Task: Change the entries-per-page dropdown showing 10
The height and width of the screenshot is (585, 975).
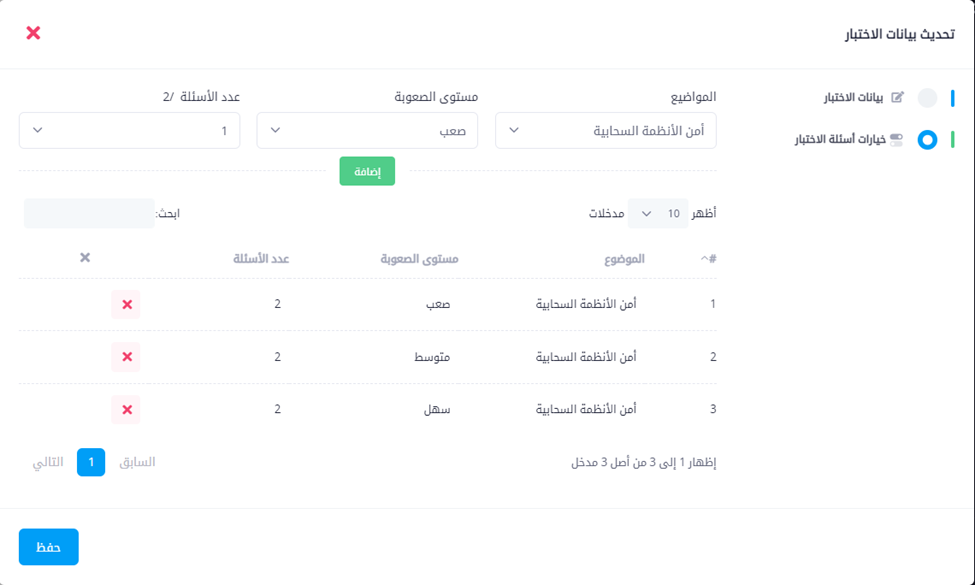Action: point(658,214)
